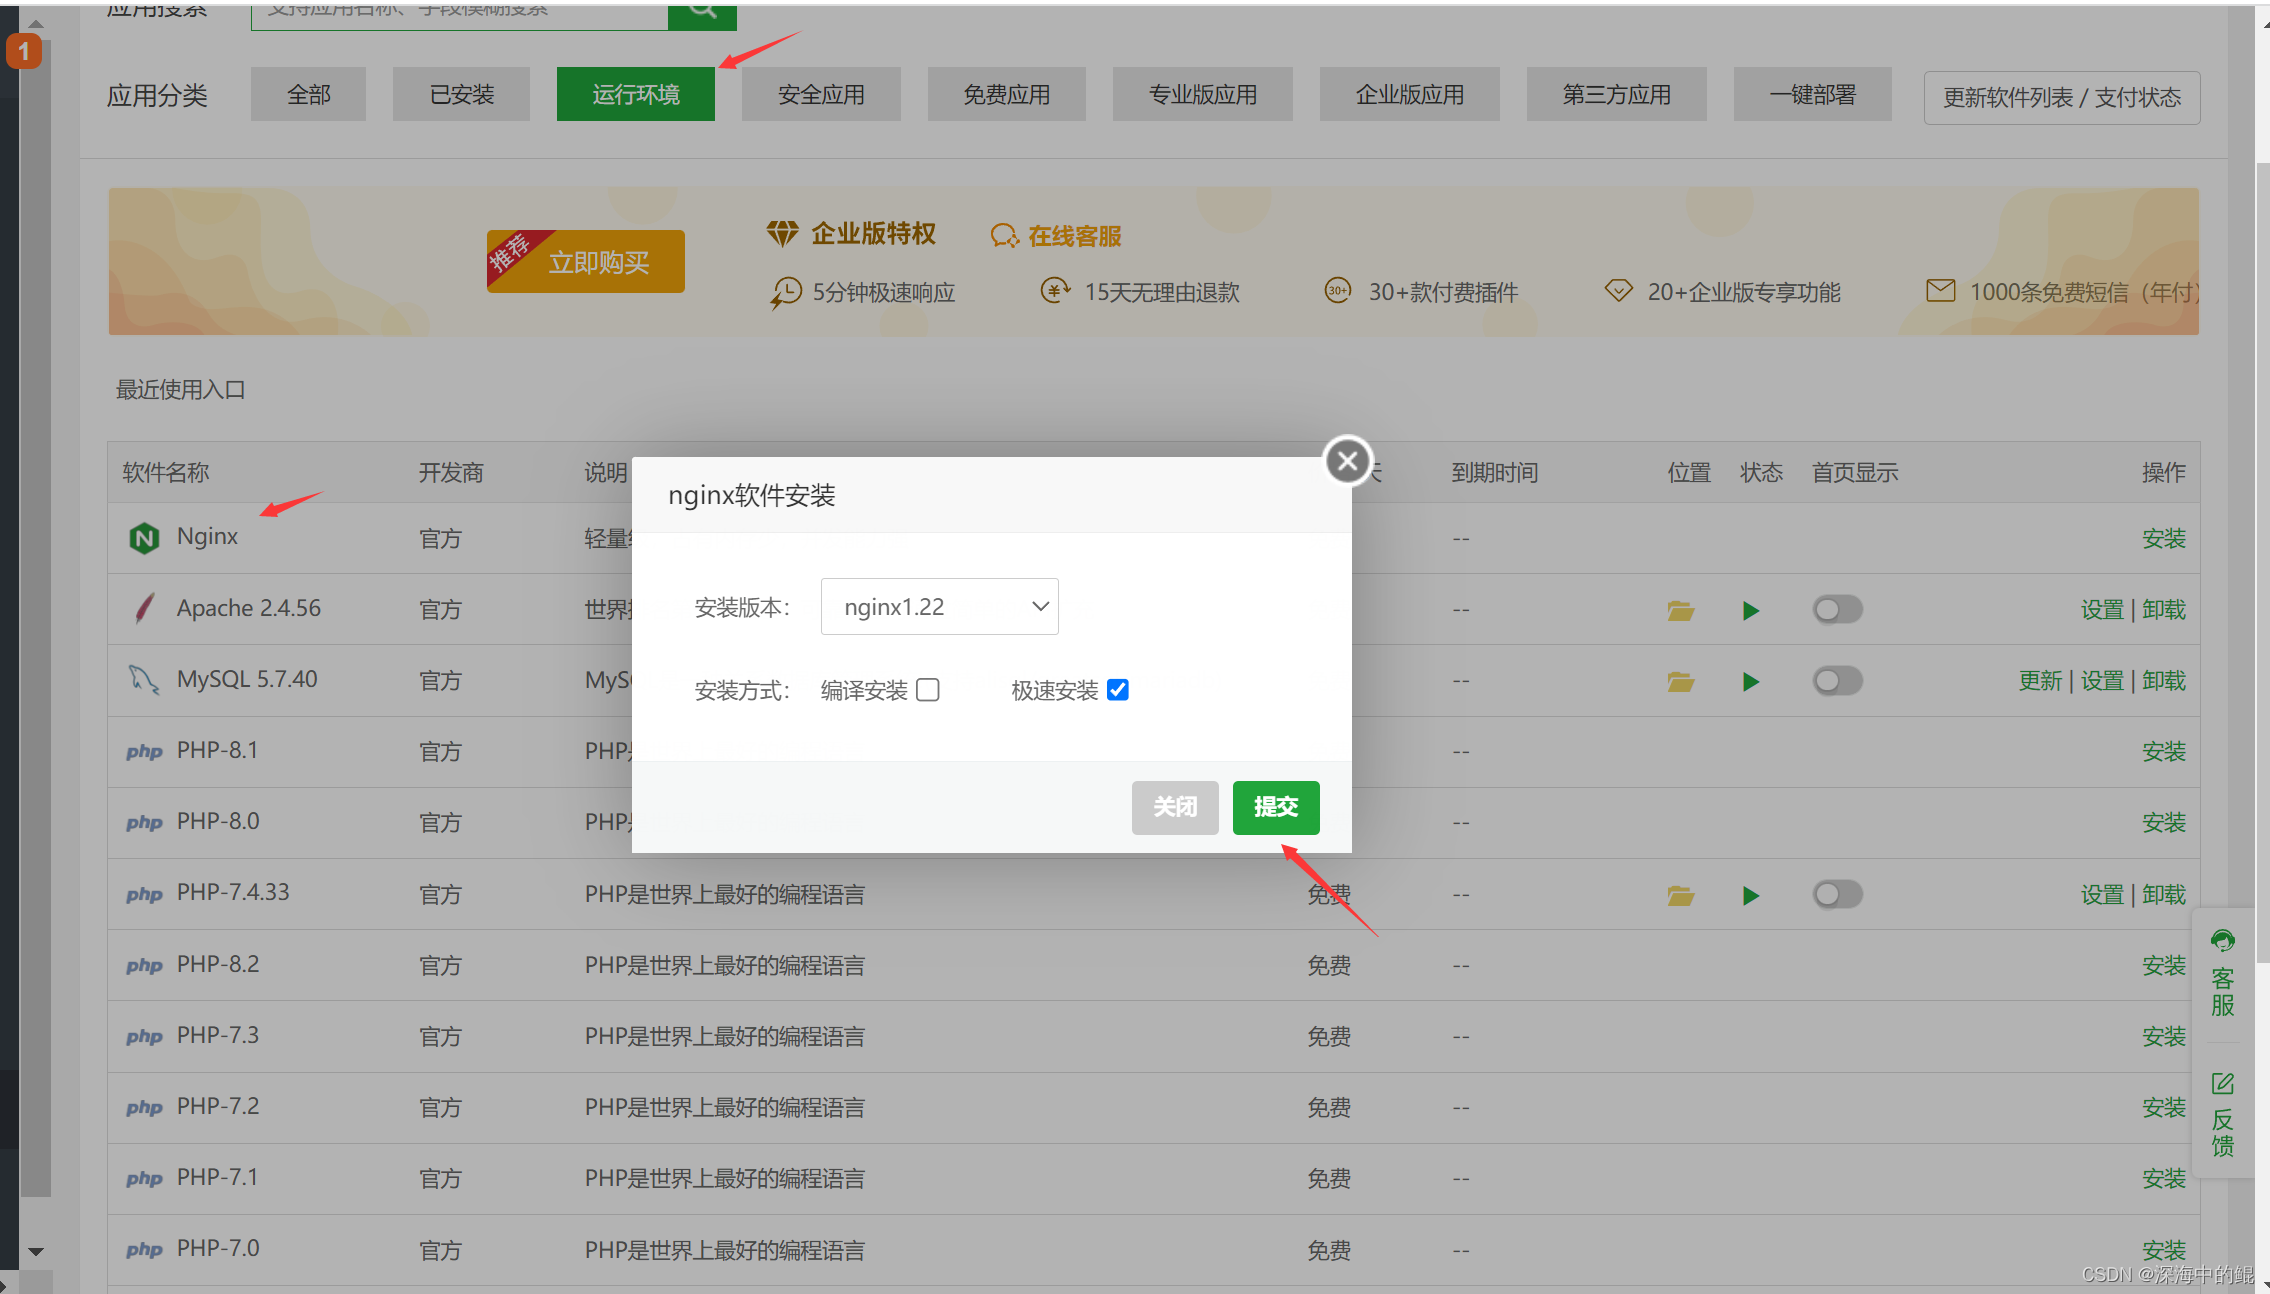Select the 企业版应用 category tab

(x=1410, y=95)
